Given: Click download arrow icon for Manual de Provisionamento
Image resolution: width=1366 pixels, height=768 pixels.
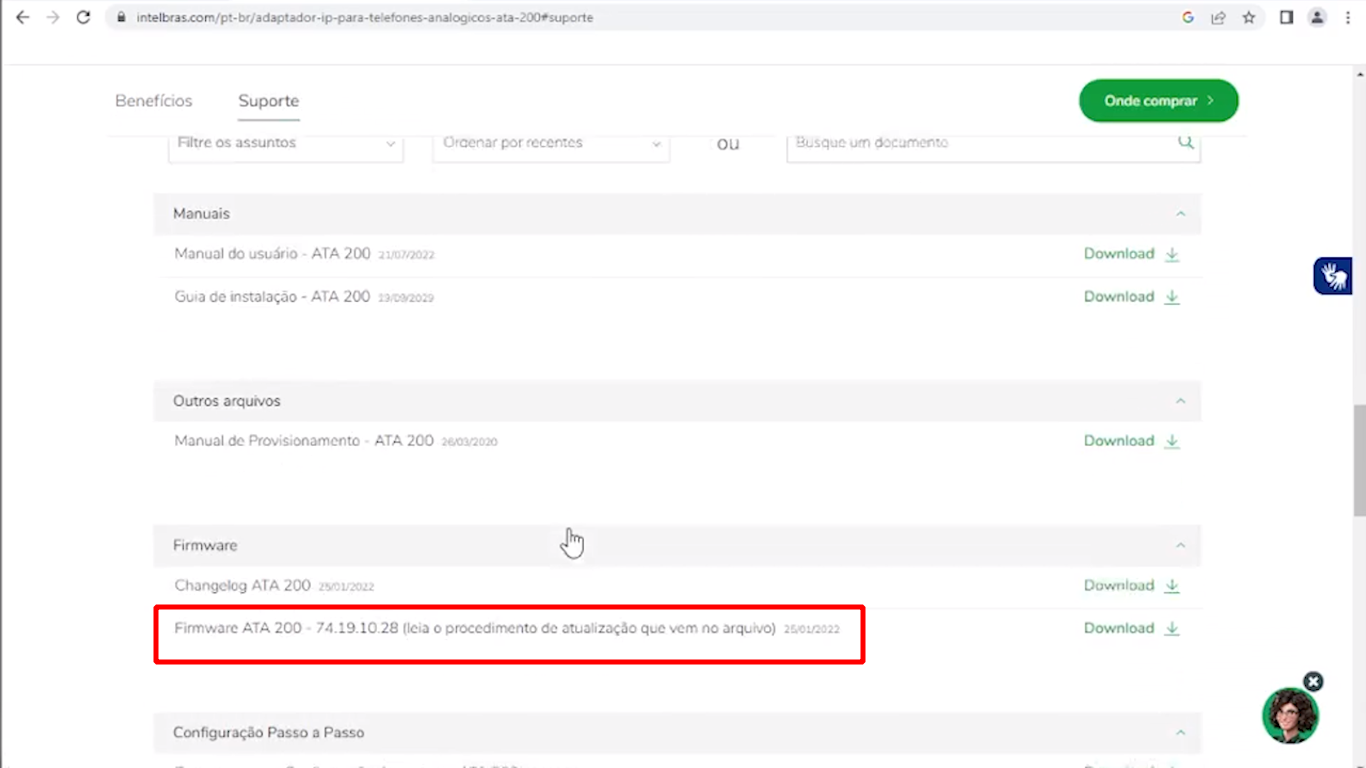Looking at the screenshot, I should click(x=1172, y=441).
